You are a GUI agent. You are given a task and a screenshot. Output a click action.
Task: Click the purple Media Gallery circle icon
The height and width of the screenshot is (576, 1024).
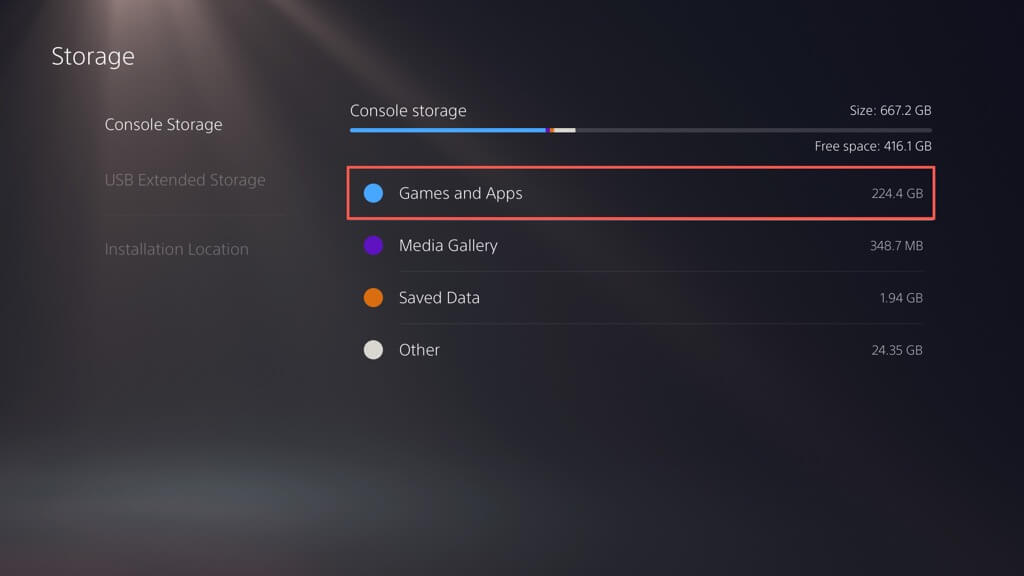pos(373,245)
